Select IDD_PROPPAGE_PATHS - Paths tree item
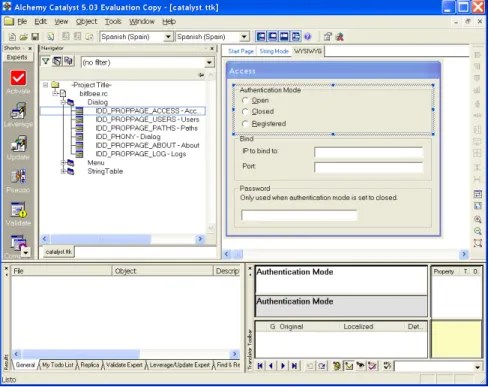The image size is (491, 387). [x=147, y=128]
